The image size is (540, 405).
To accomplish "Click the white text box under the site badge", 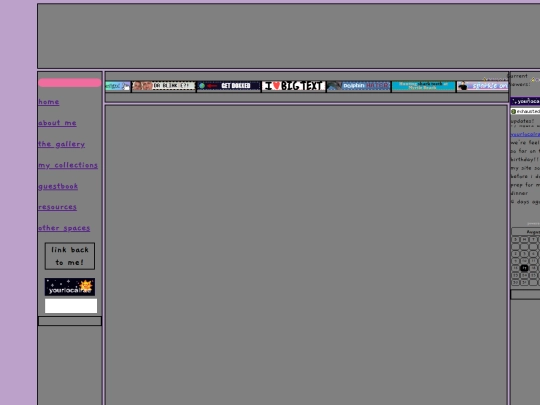I will pos(71,306).
